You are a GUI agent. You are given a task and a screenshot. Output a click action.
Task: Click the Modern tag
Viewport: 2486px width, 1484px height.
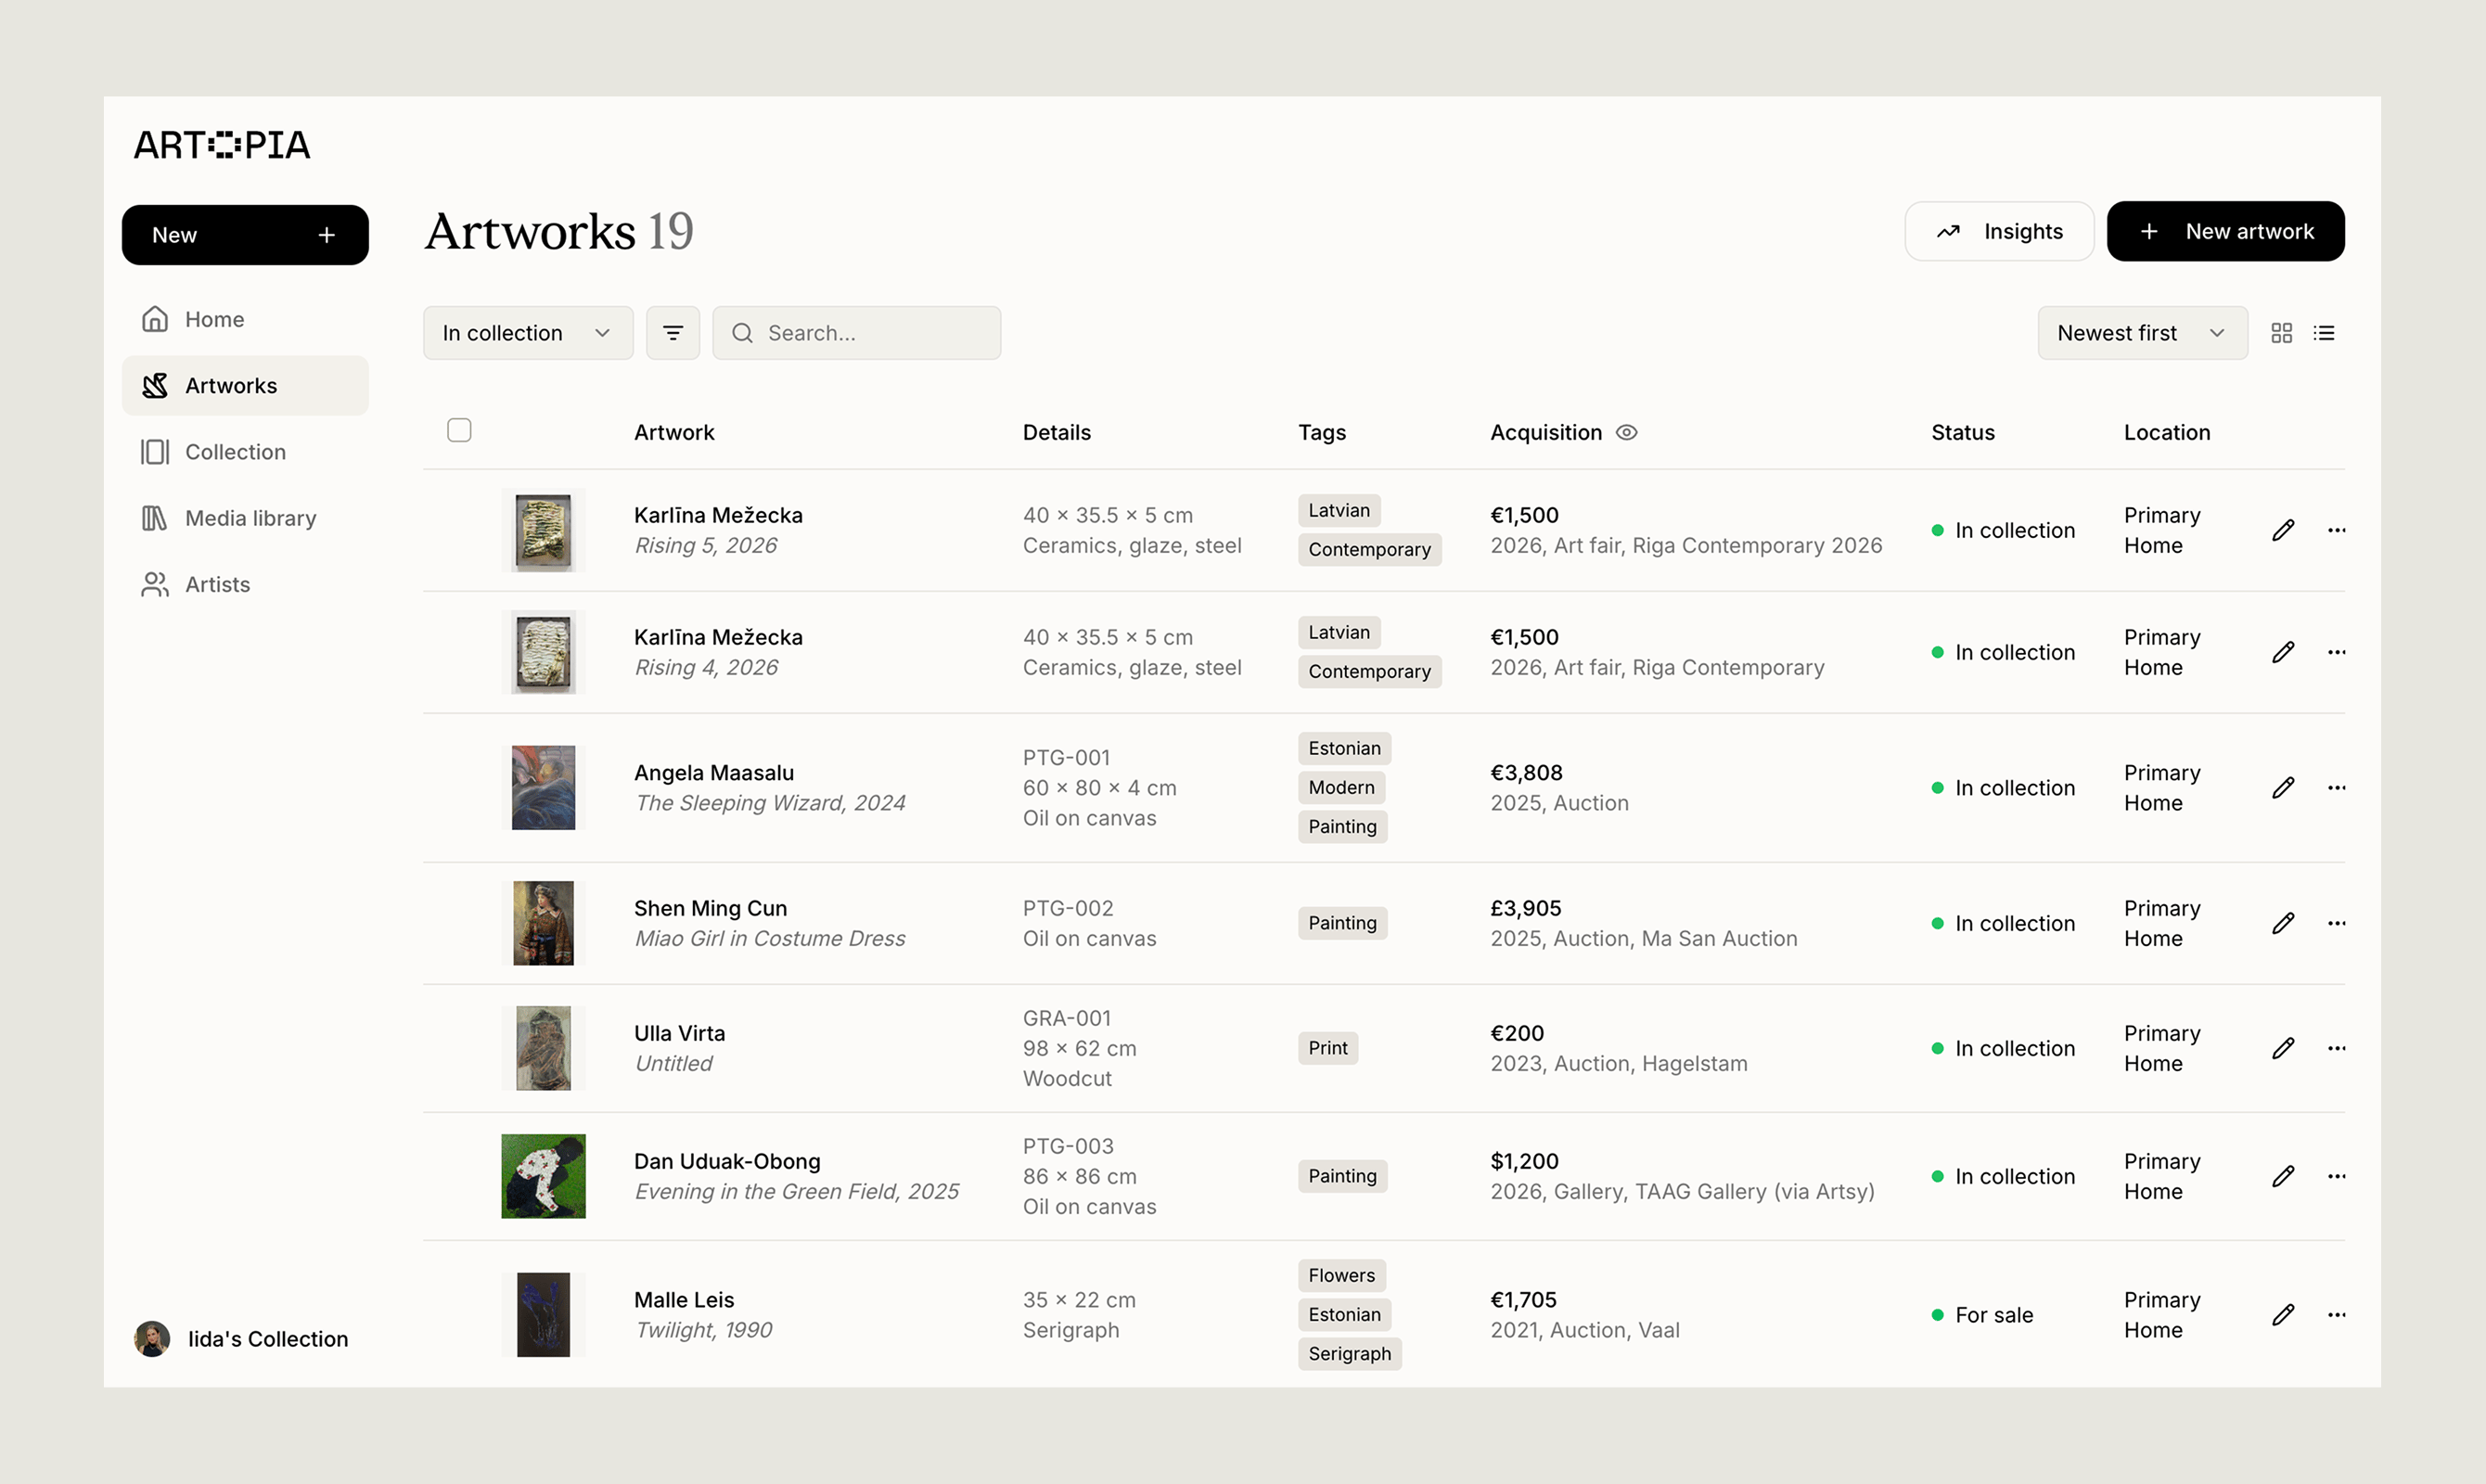[1341, 787]
